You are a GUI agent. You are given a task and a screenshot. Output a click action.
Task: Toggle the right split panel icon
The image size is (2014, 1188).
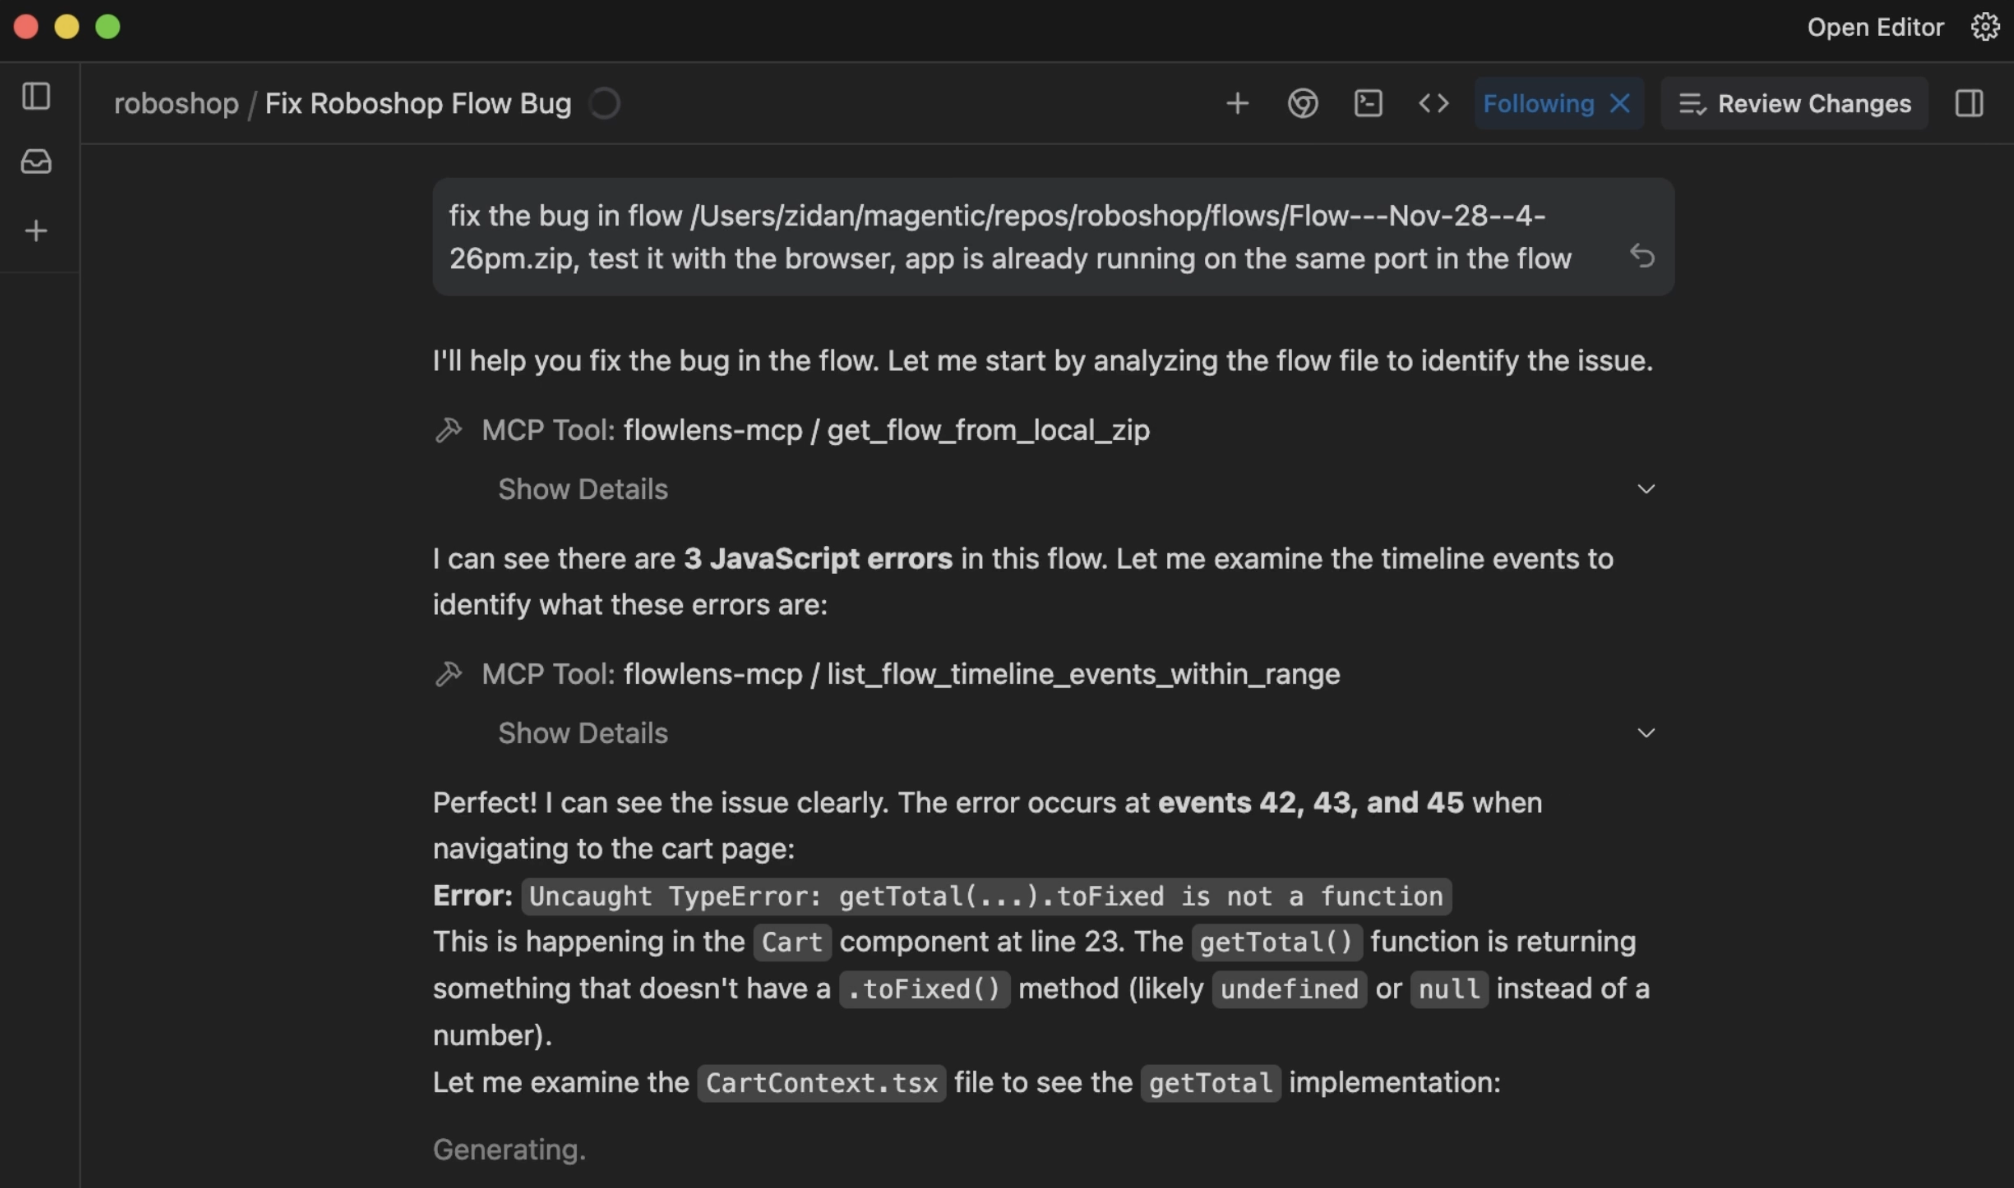point(1968,103)
